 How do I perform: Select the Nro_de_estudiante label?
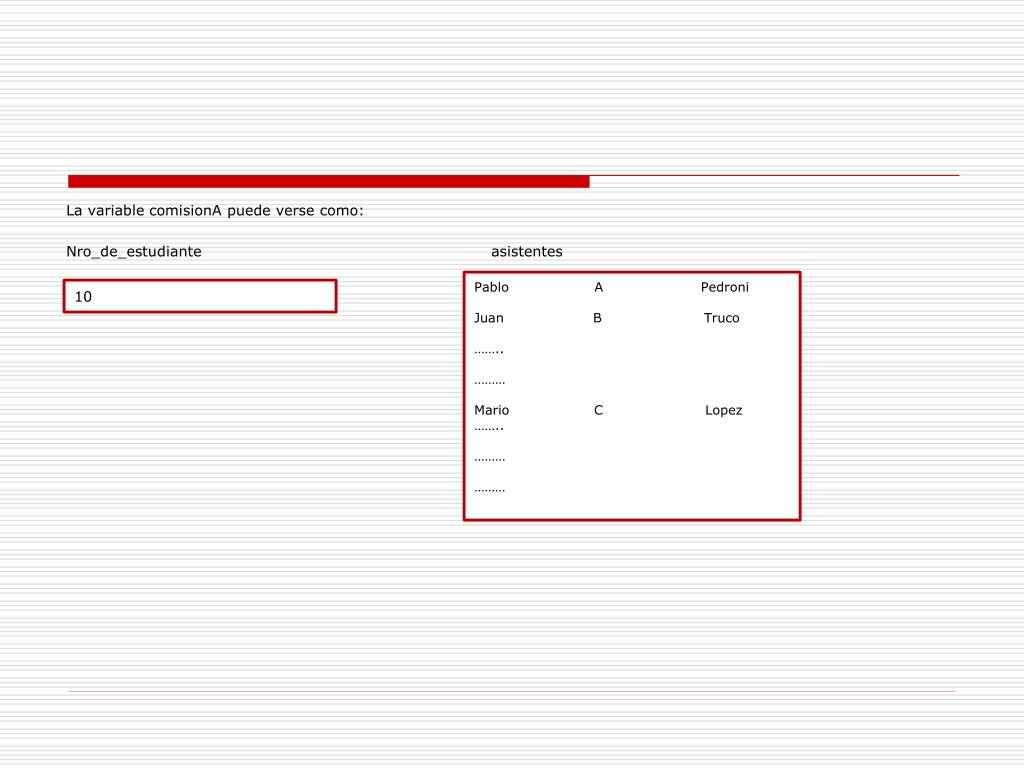tap(134, 252)
